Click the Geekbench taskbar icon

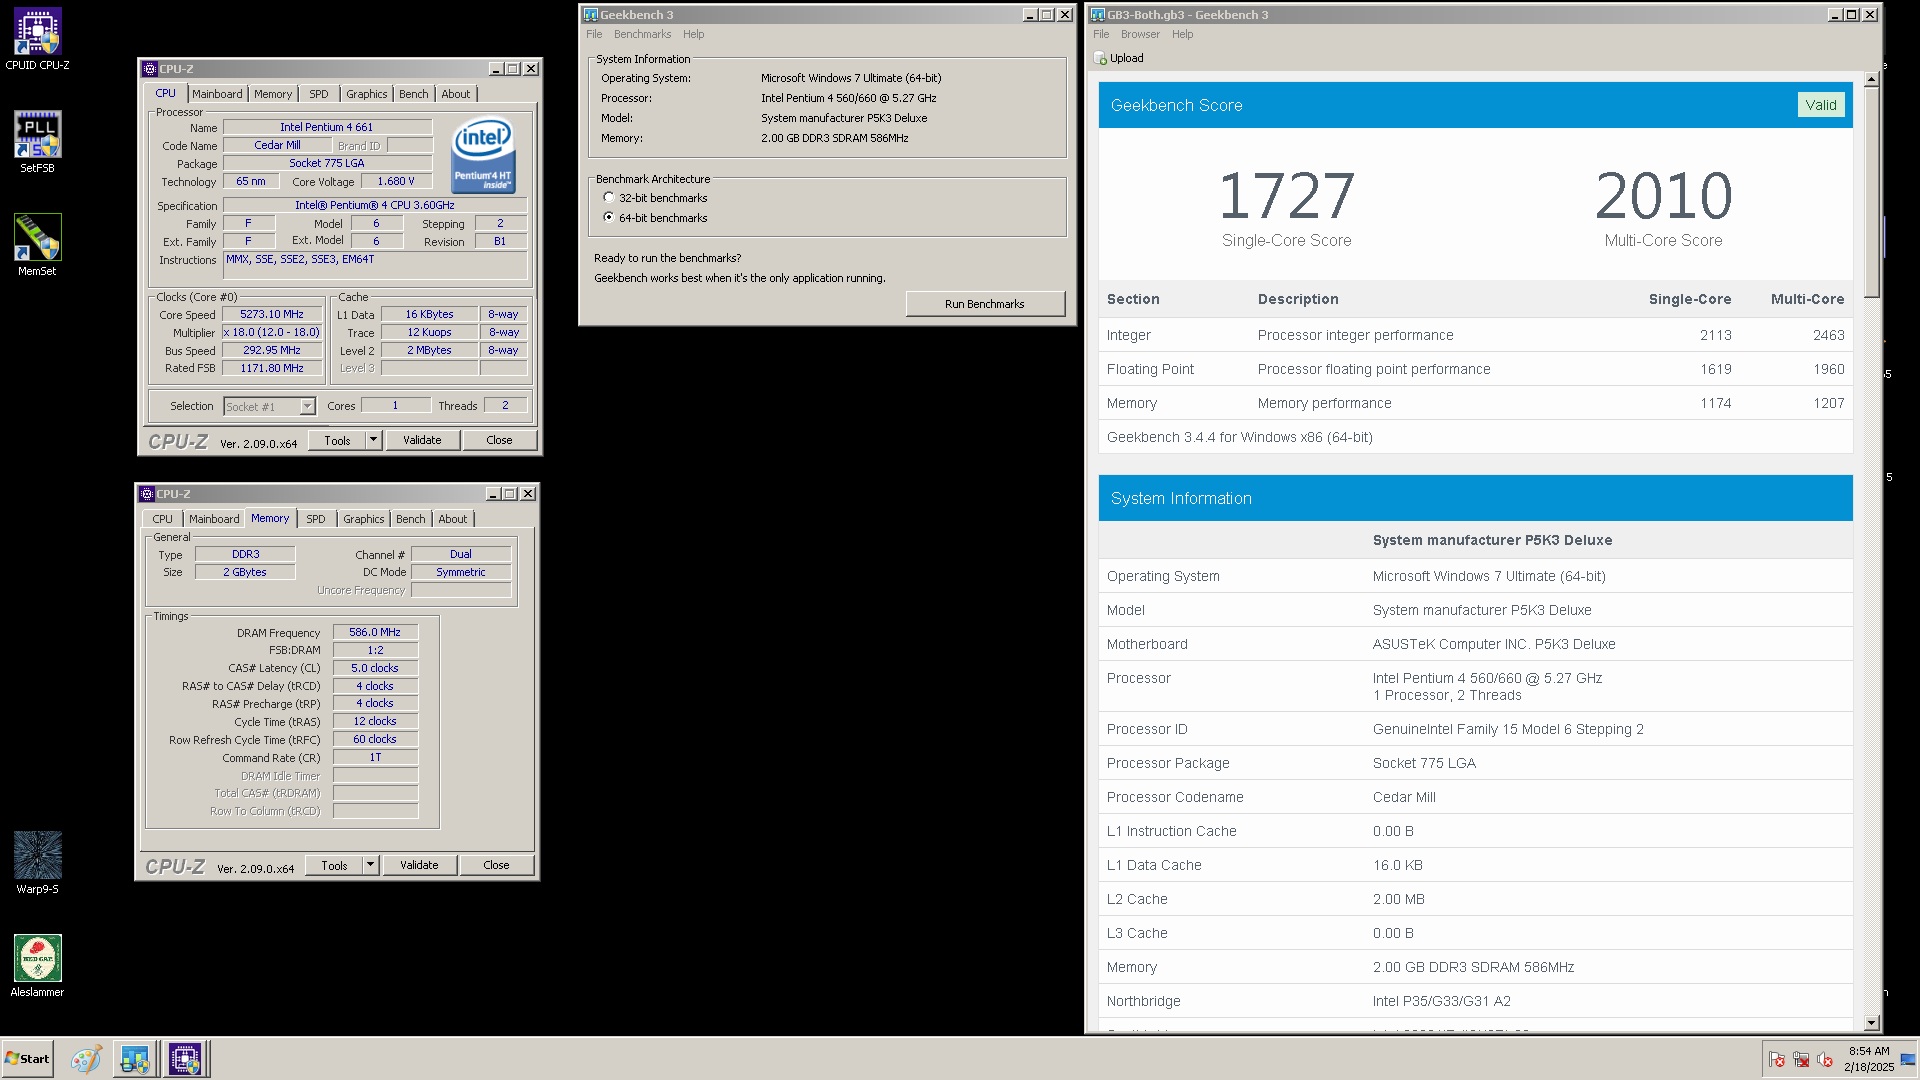pyautogui.click(x=134, y=1059)
